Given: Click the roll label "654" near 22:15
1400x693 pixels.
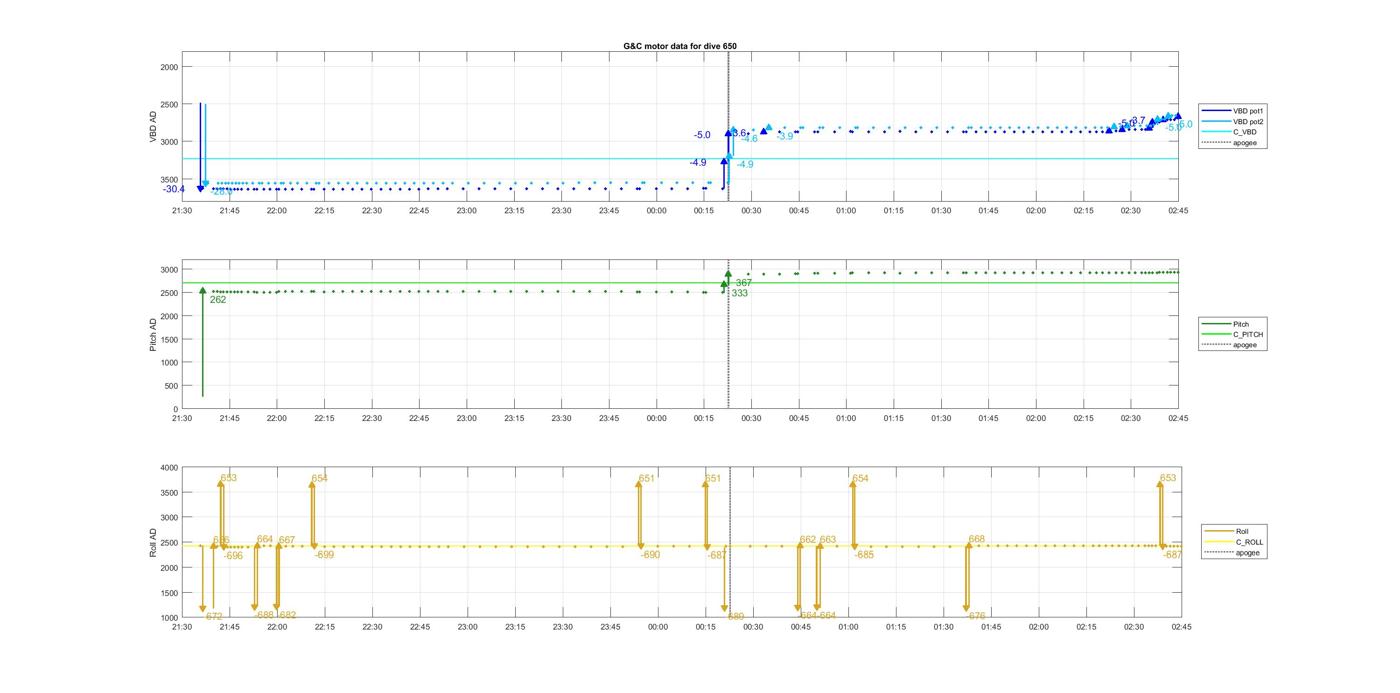Looking at the screenshot, I should pos(320,478).
